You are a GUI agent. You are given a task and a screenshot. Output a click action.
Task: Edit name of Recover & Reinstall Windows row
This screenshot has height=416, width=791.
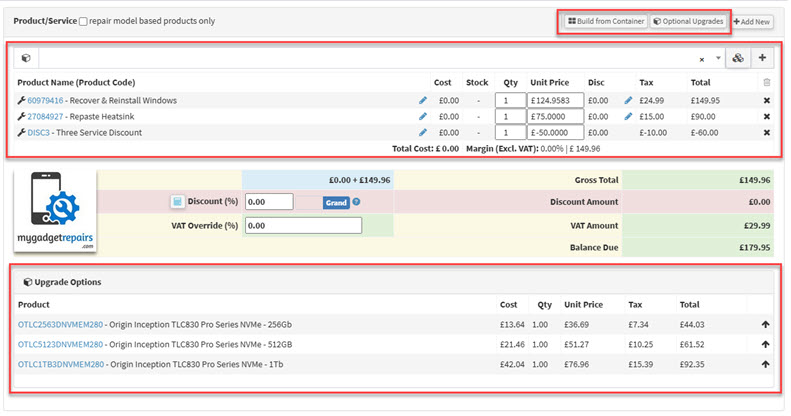click(423, 100)
